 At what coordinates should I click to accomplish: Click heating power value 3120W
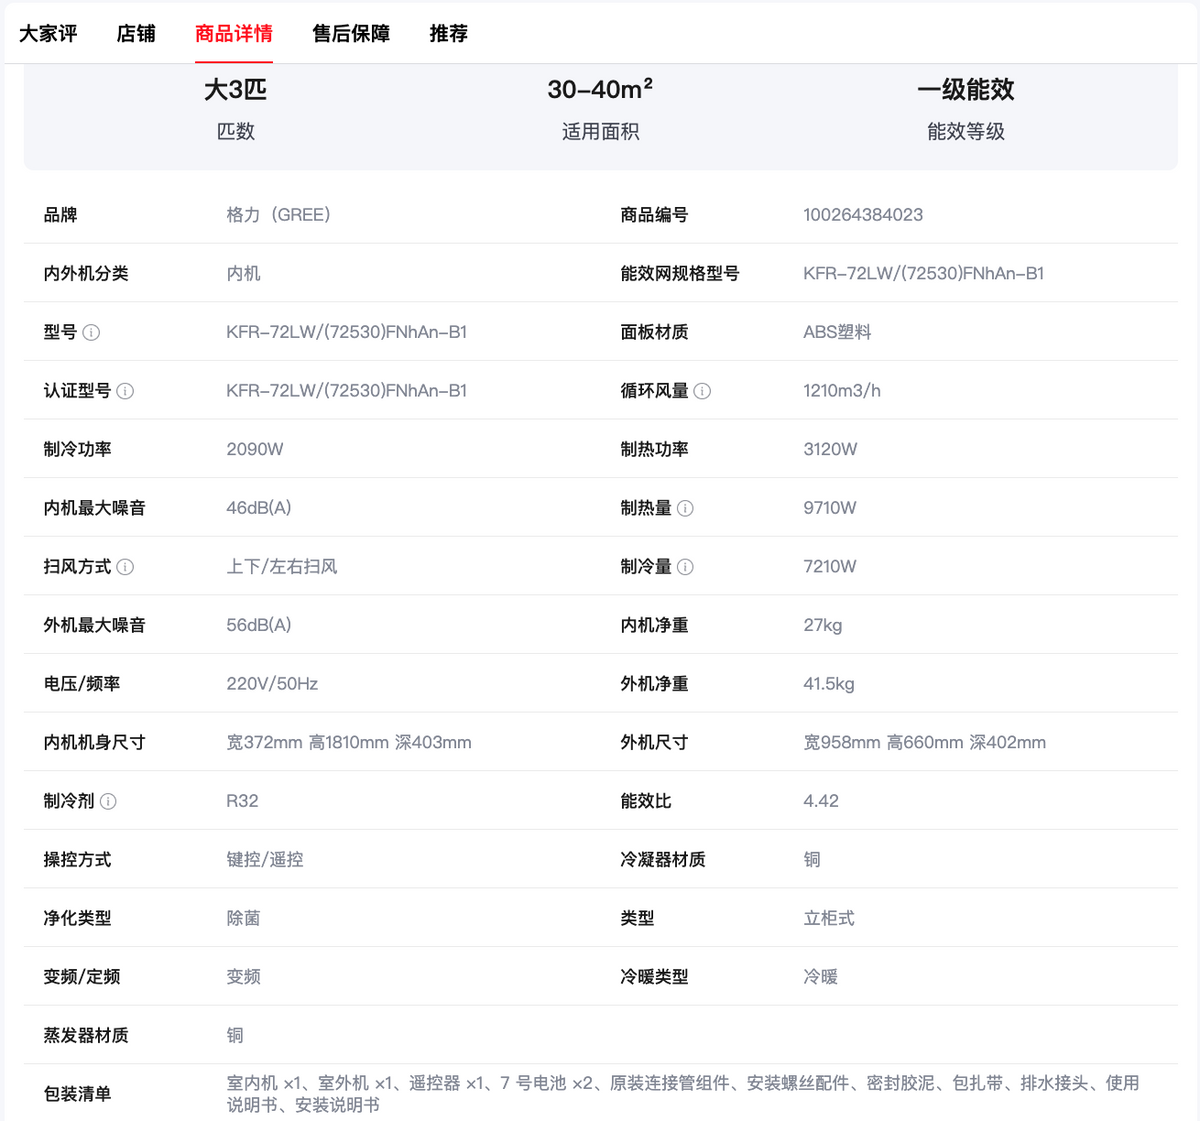pos(830,449)
